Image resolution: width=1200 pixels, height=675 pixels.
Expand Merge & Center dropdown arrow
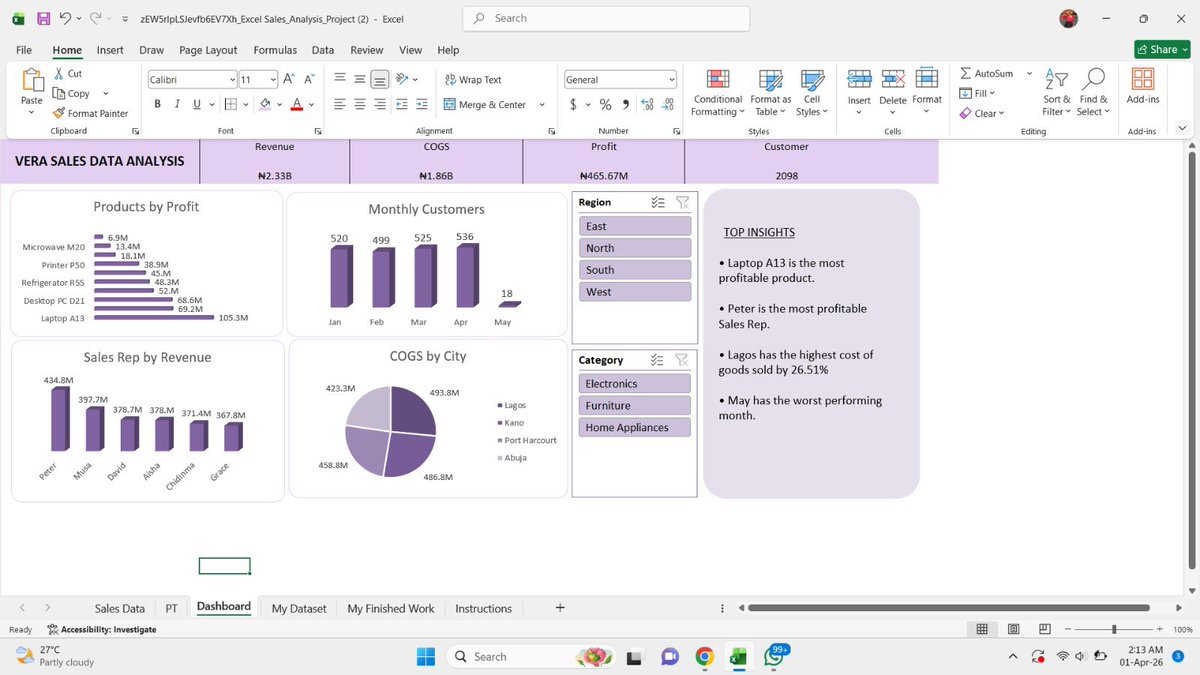[x=541, y=104]
